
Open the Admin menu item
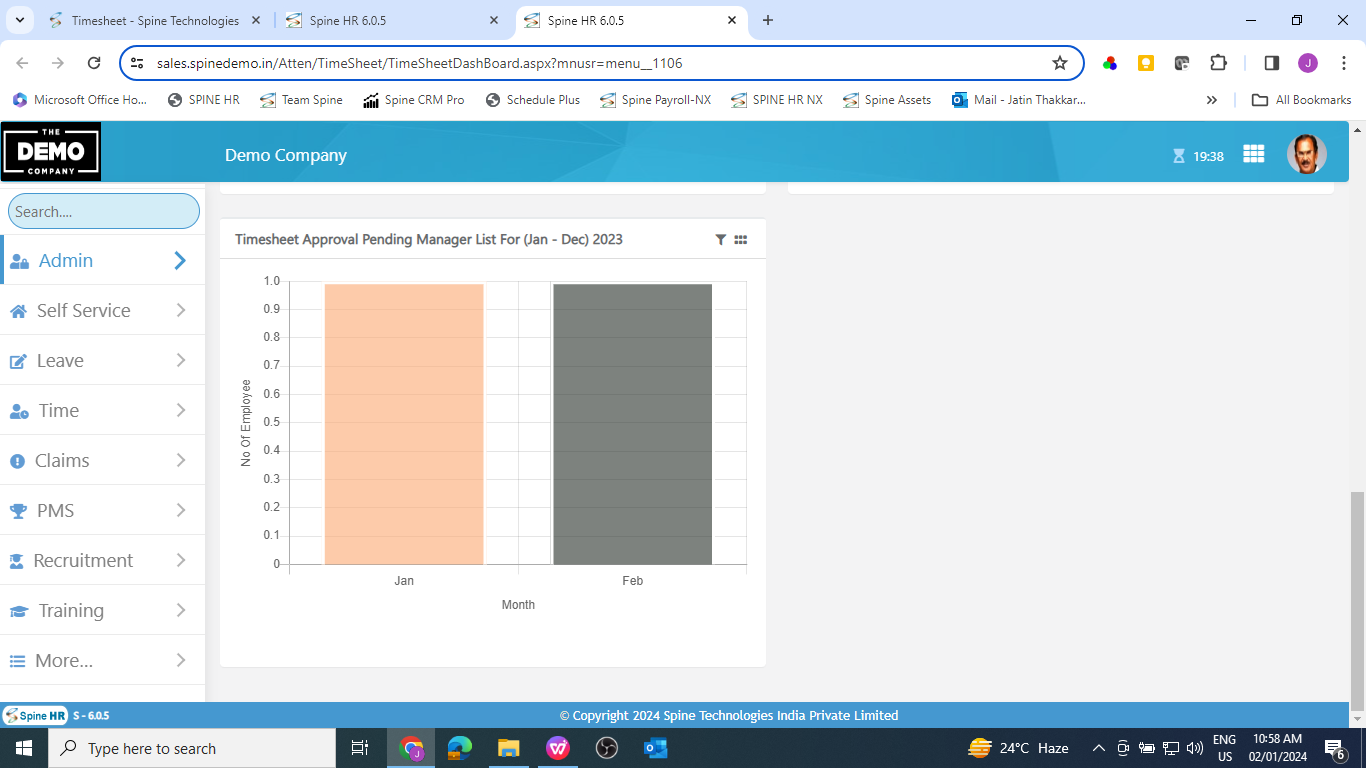pyautogui.click(x=102, y=260)
